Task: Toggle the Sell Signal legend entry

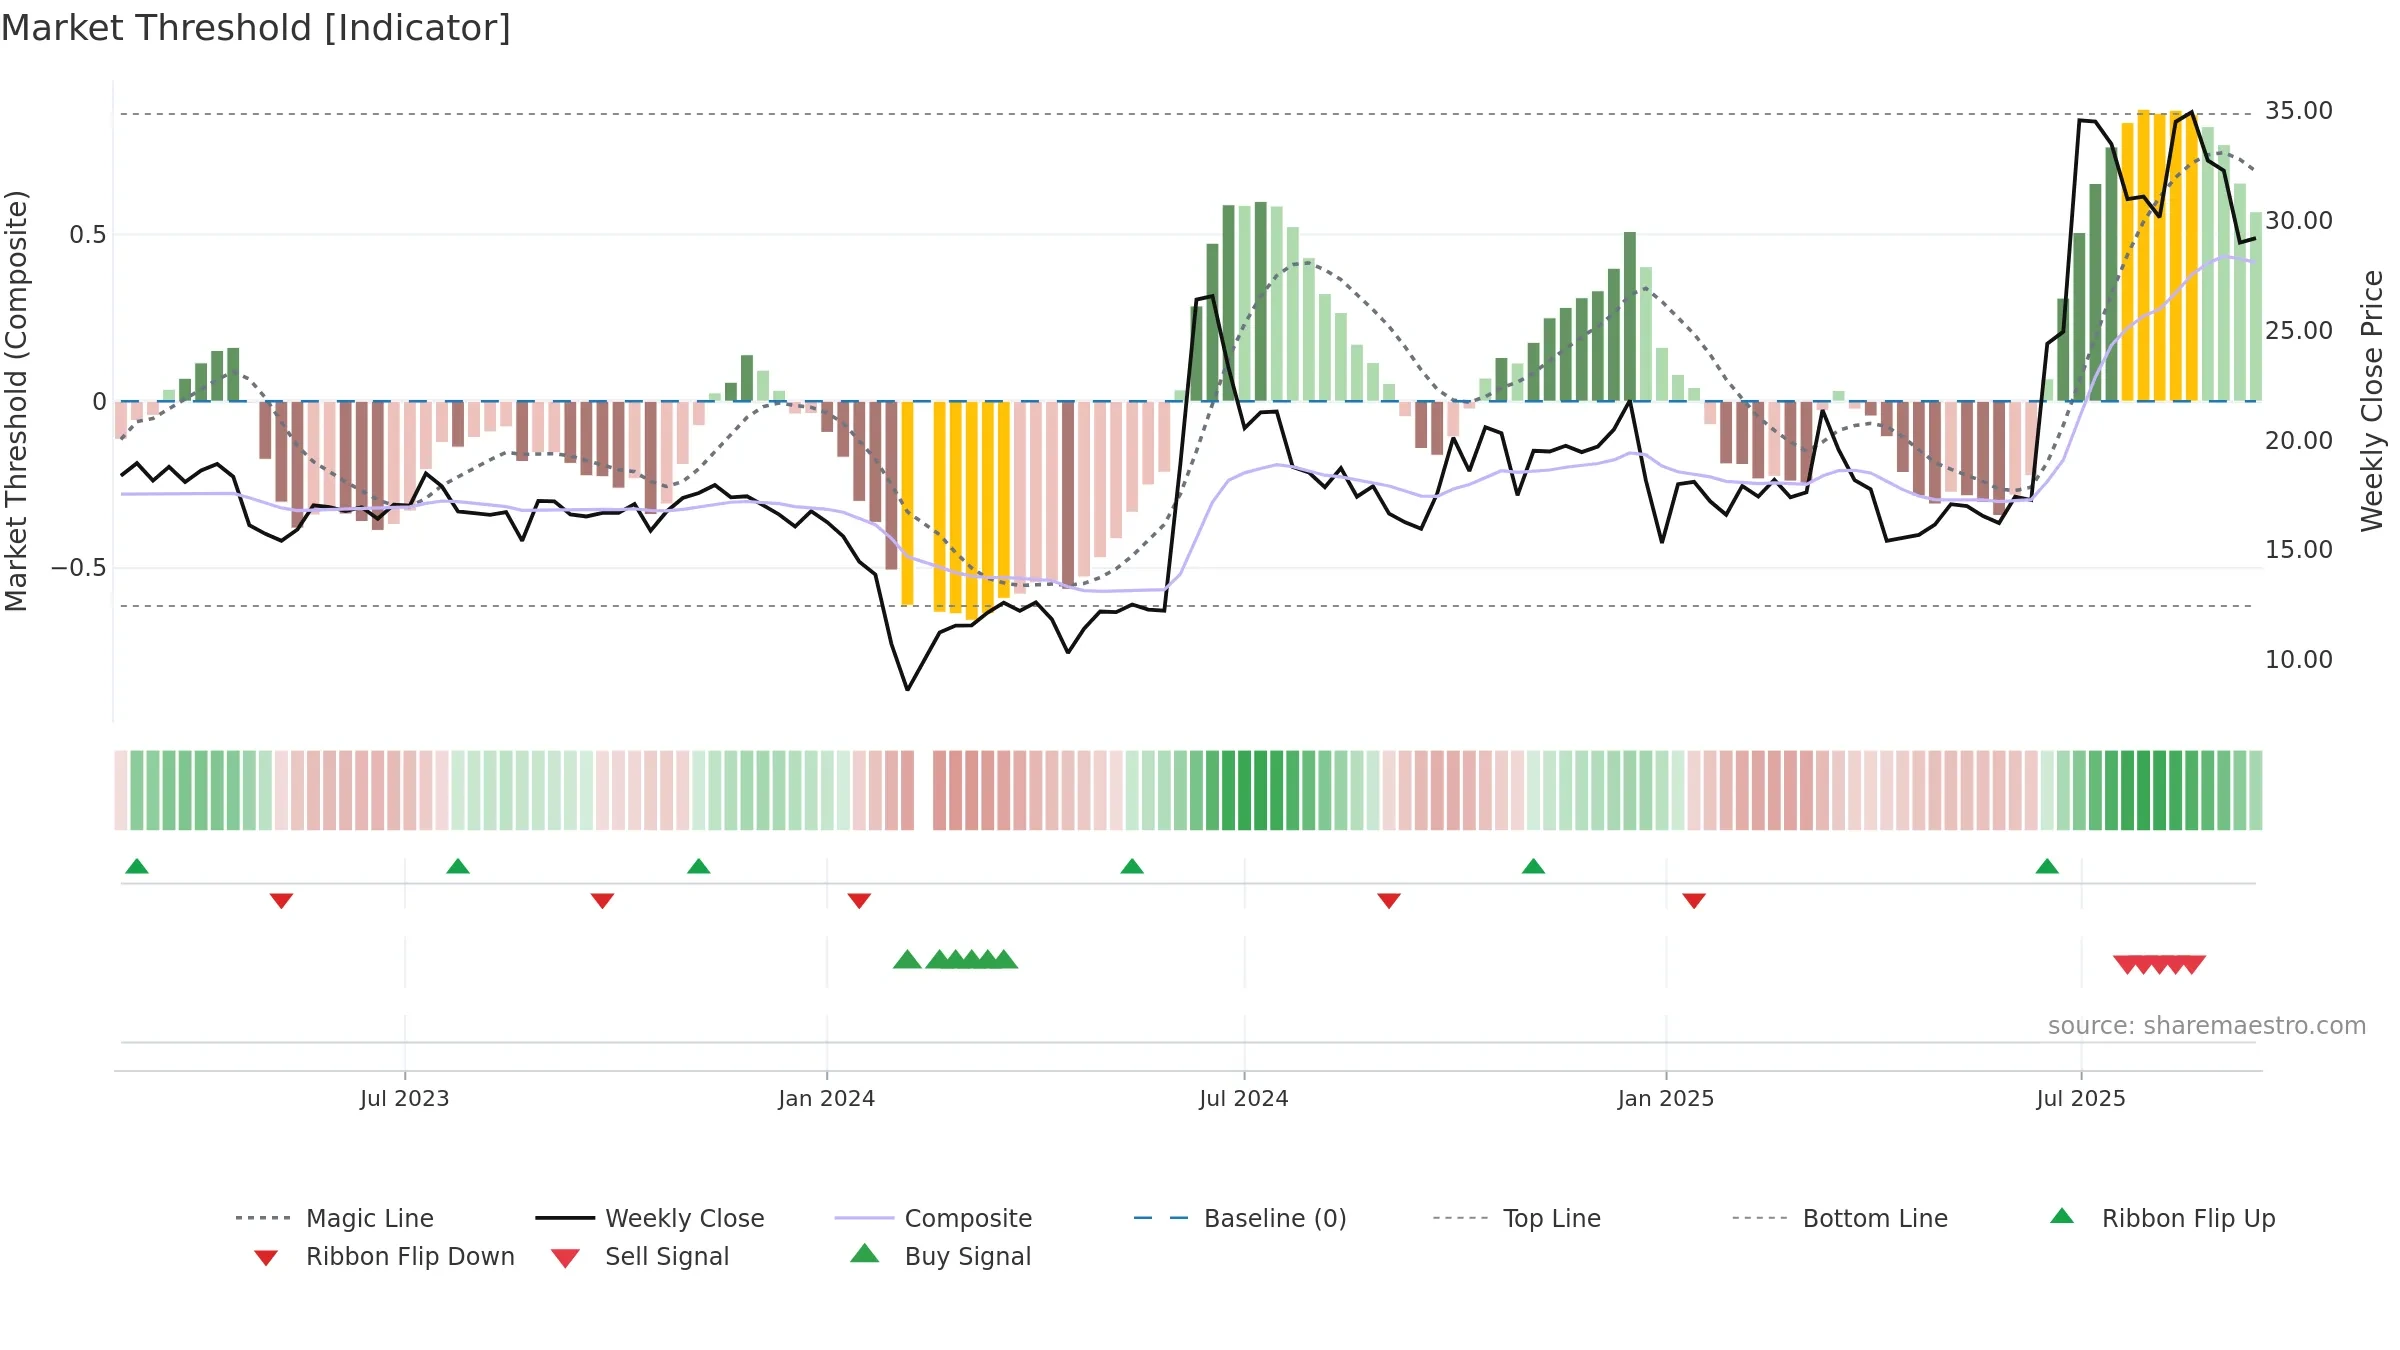Action: pos(640,1256)
